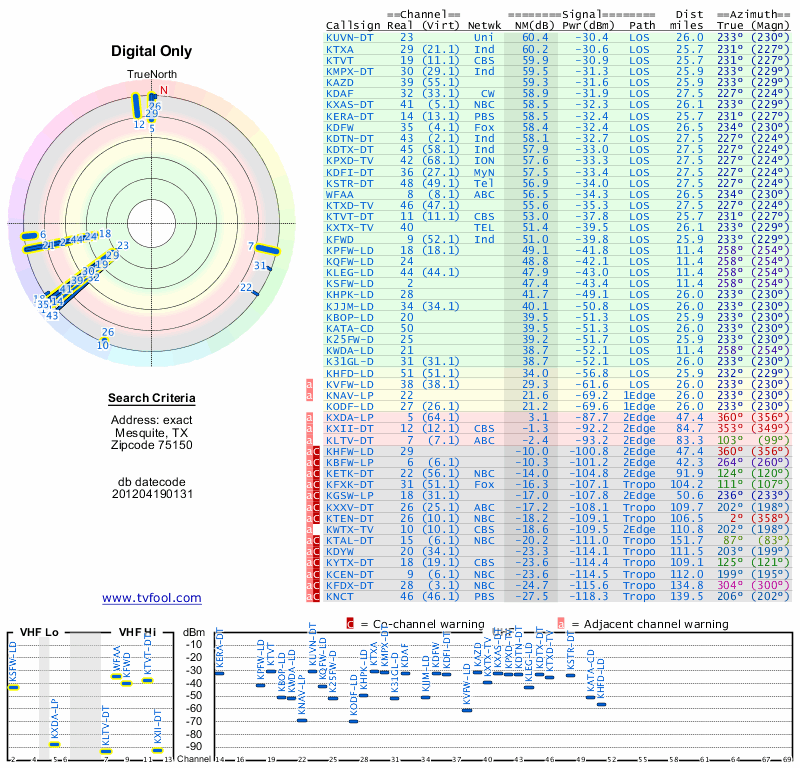The width and height of the screenshot is (800, 768).
Task: Select KXTX-TV callsign in the table
Action: (x=349, y=228)
